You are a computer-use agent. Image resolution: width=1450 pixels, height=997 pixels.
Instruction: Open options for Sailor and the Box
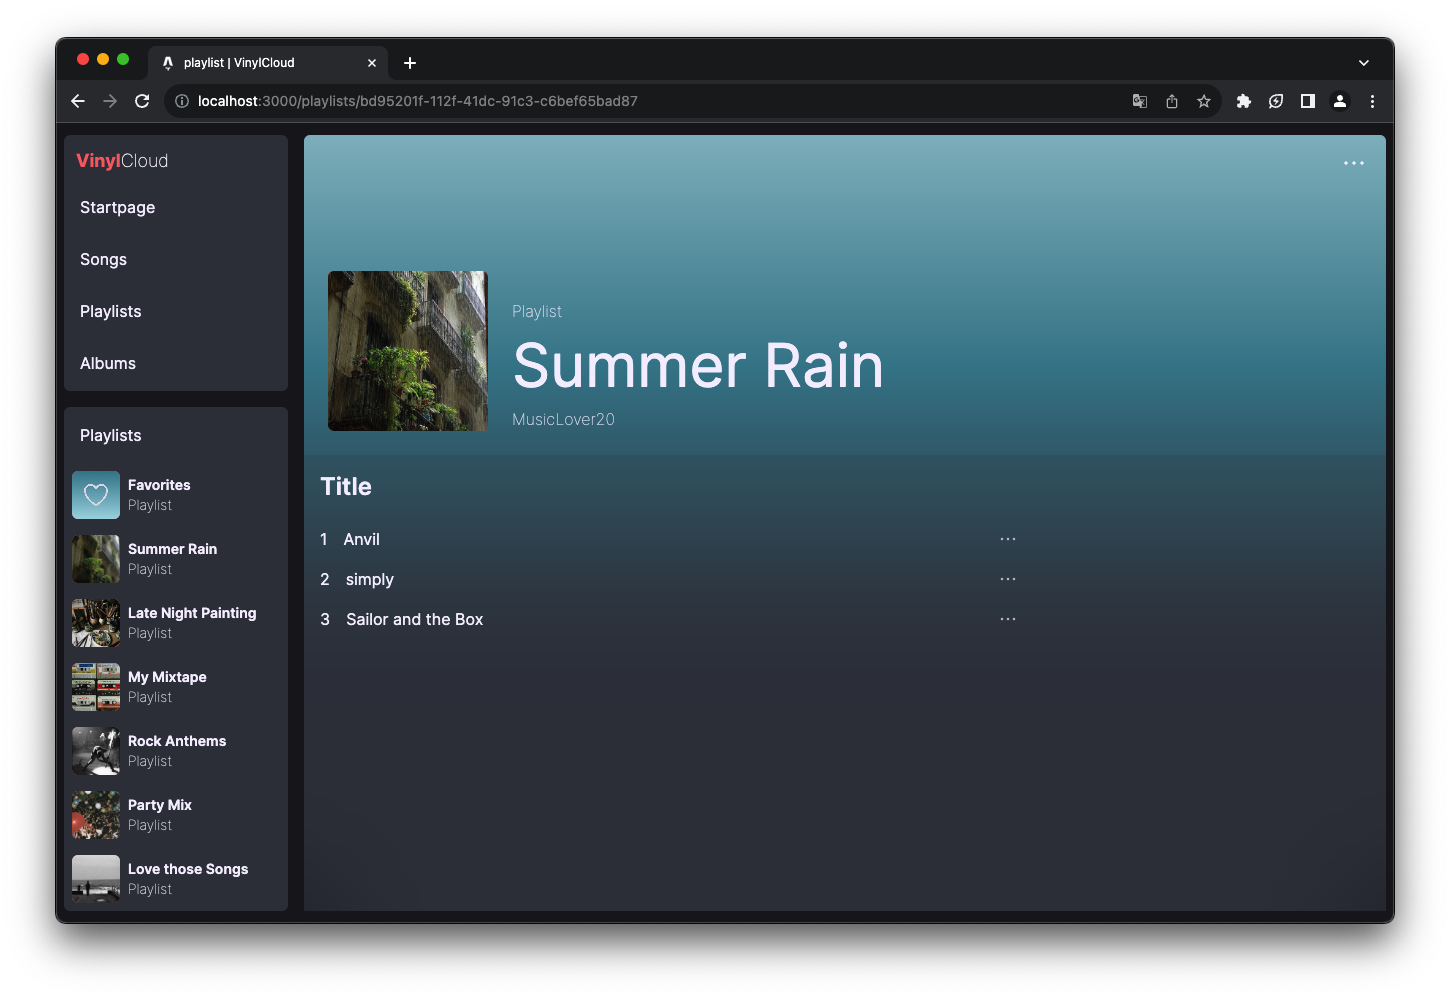click(1007, 619)
